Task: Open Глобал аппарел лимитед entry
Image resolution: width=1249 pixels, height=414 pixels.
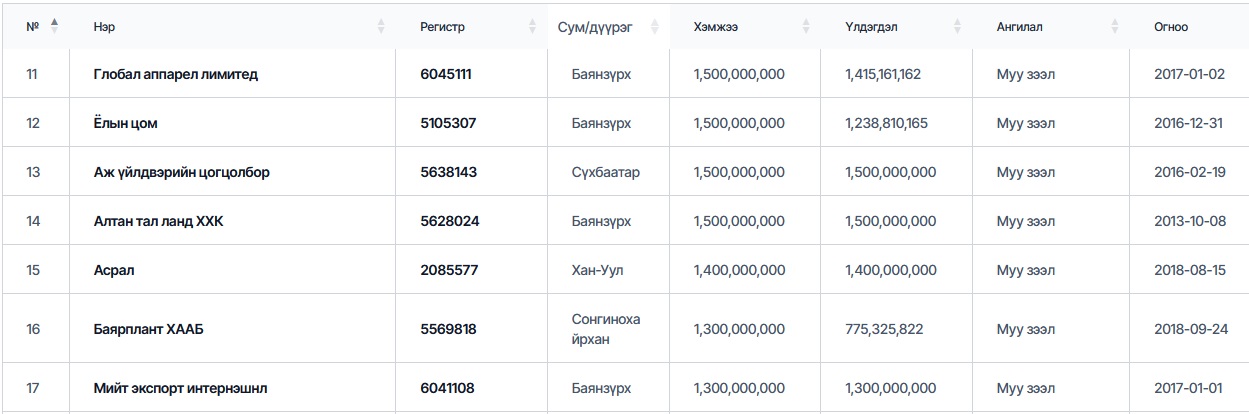Action: [x=175, y=74]
